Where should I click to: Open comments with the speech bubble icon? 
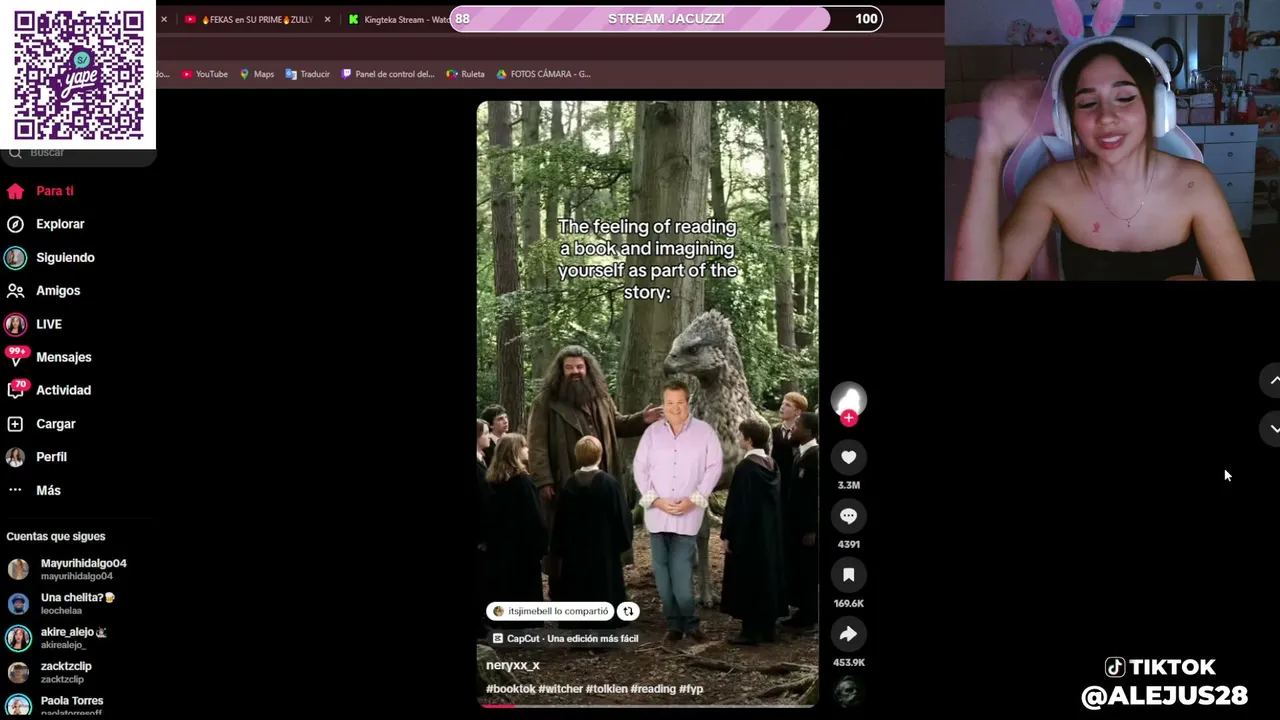click(x=848, y=516)
